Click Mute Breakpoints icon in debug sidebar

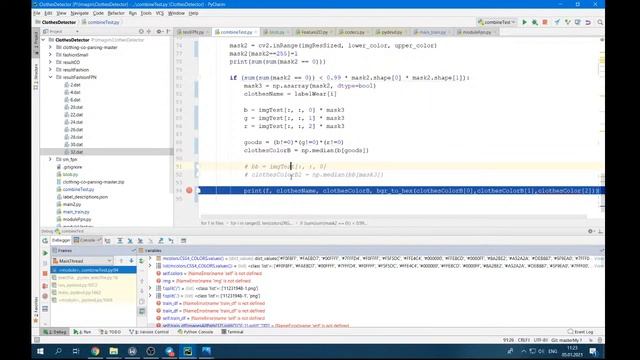[45, 296]
